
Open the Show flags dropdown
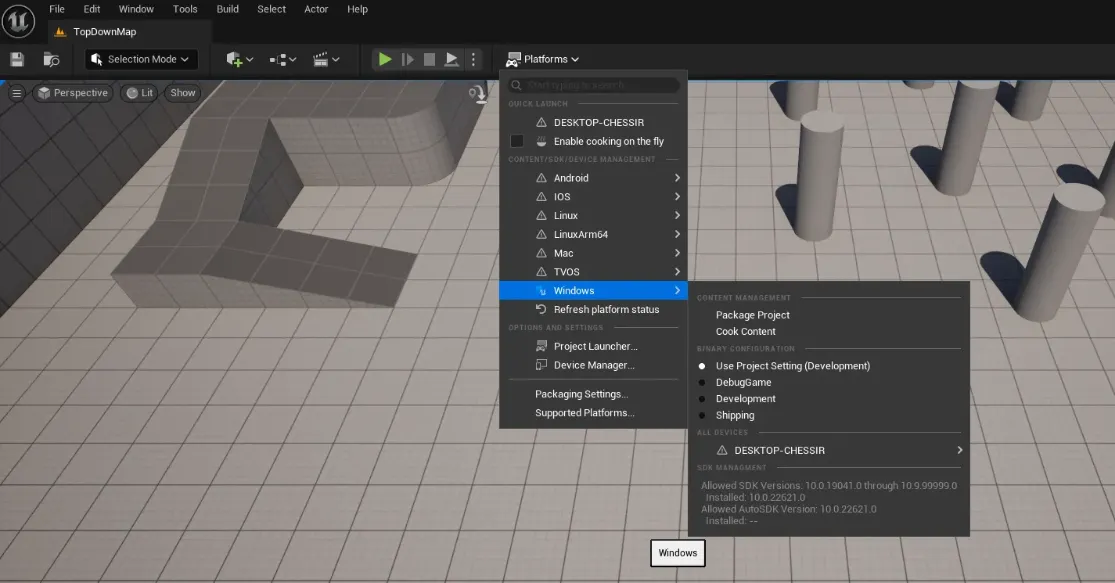(183, 93)
